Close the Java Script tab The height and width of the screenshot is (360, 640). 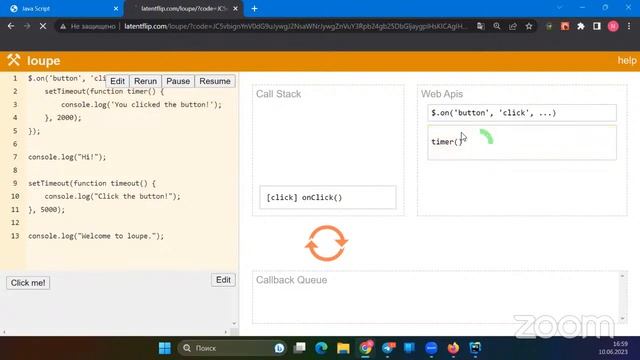116,9
